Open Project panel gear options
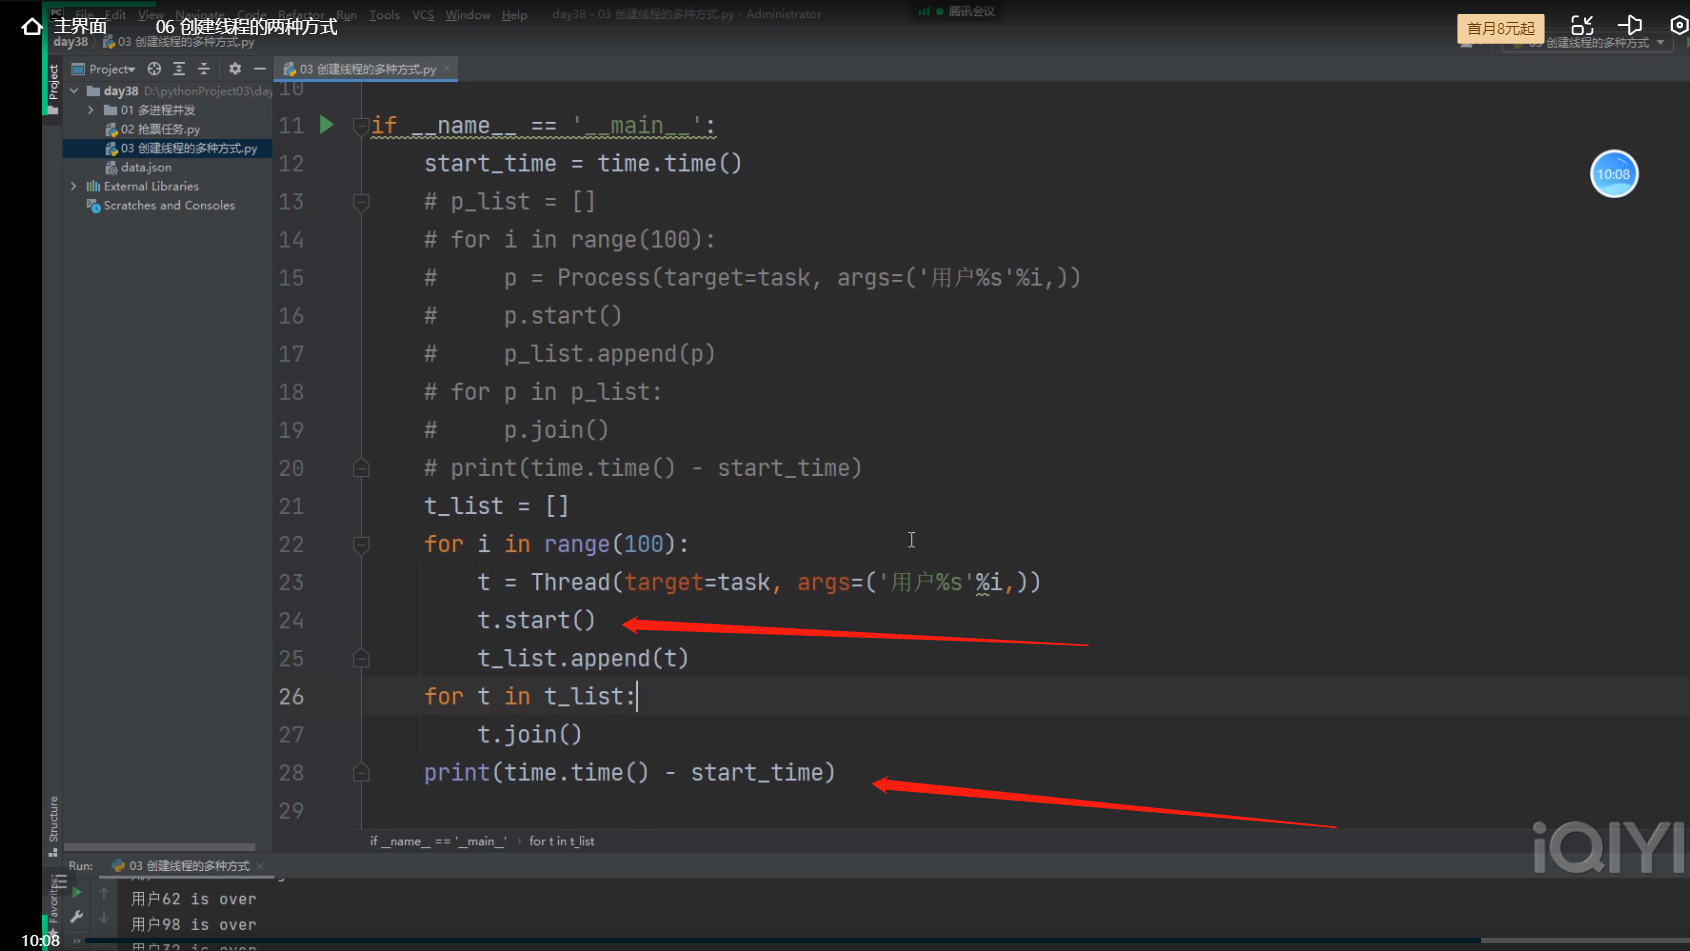 pos(235,69)
